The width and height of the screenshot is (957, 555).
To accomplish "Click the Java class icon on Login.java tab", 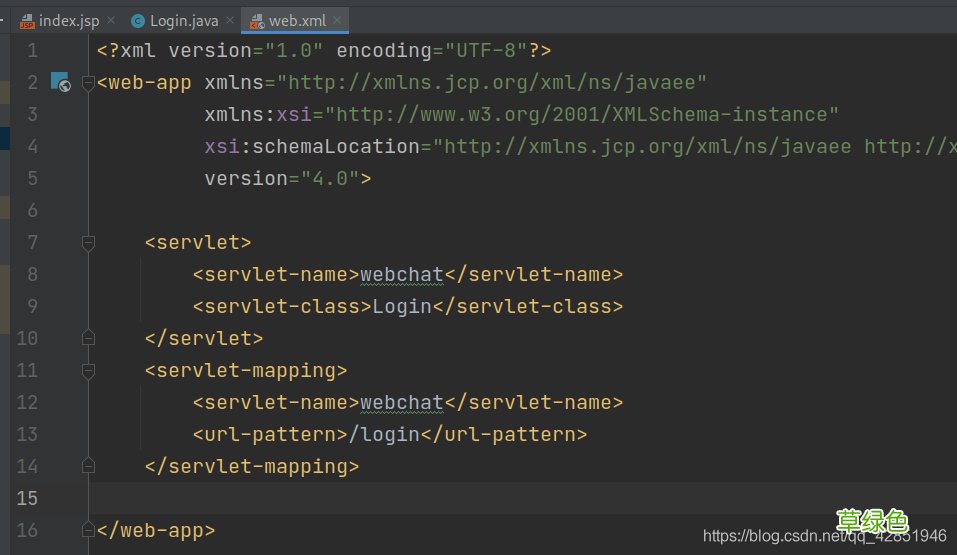I will click(x=138, y=21).
